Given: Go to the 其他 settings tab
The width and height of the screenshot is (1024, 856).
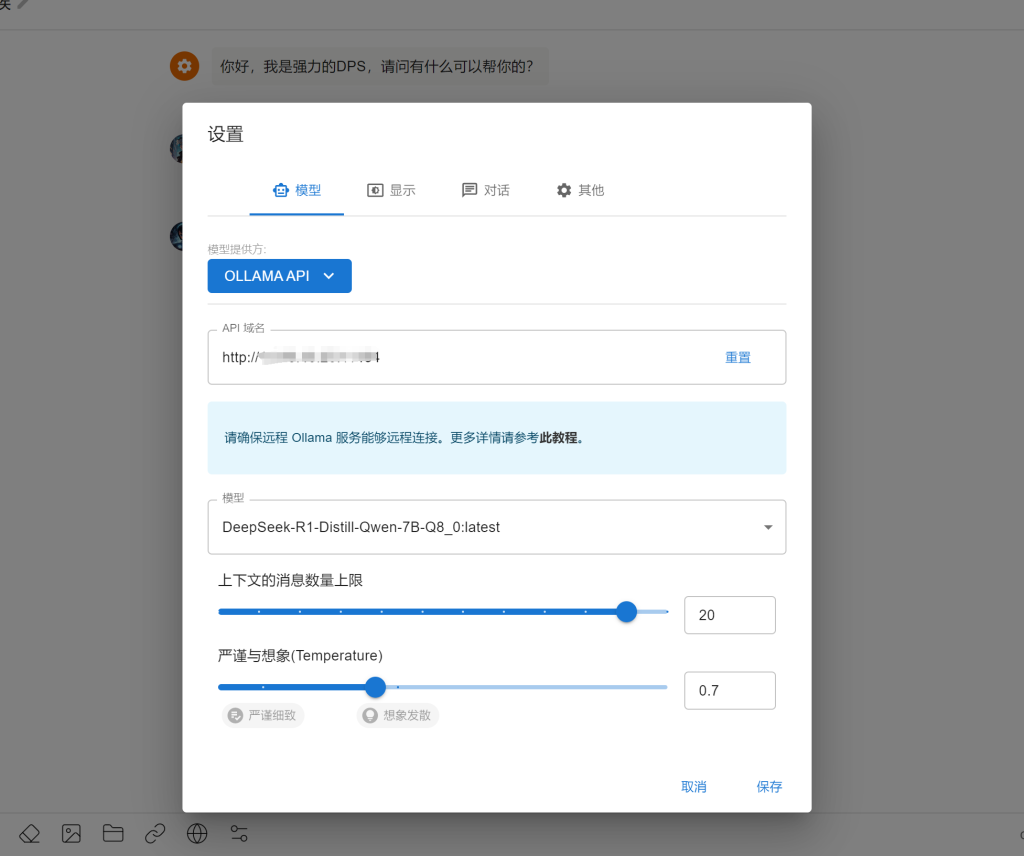Looking at the screenshot, I should [580, 190].
